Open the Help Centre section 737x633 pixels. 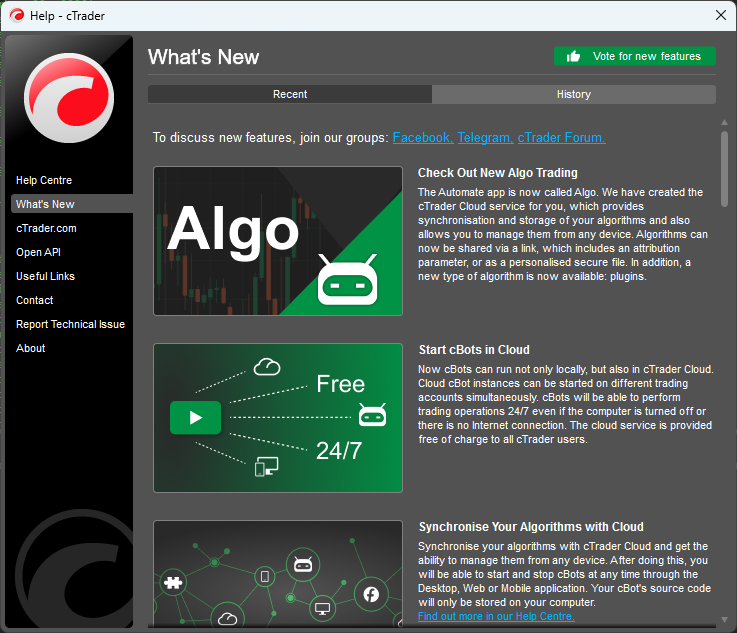[x=44, y=180]
